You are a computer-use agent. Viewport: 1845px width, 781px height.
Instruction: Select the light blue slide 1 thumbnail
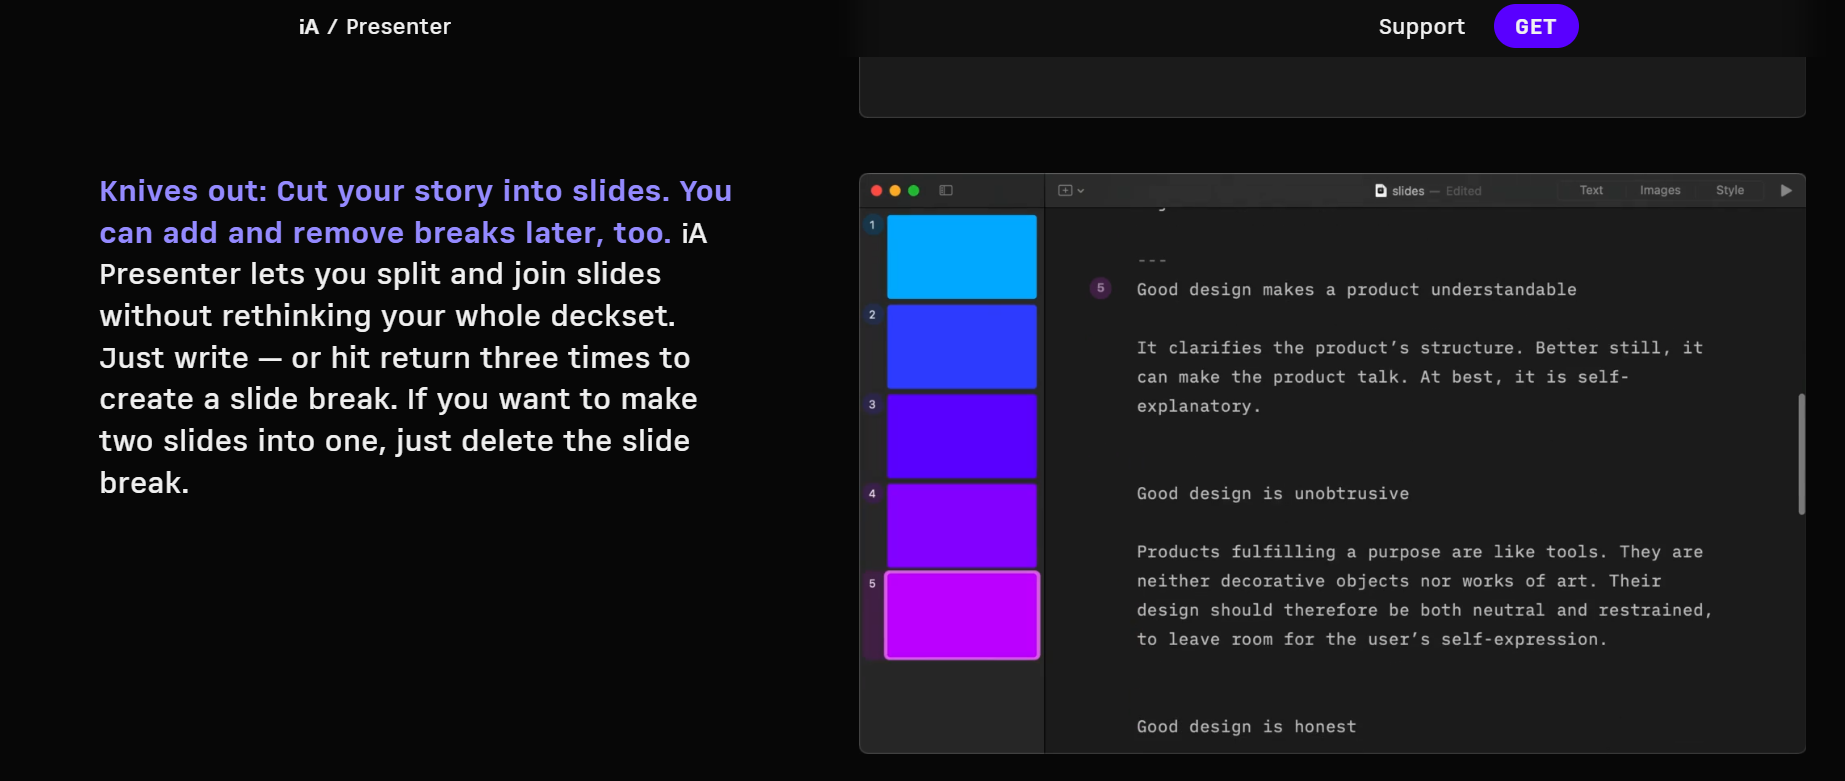(x=961, y=257)
